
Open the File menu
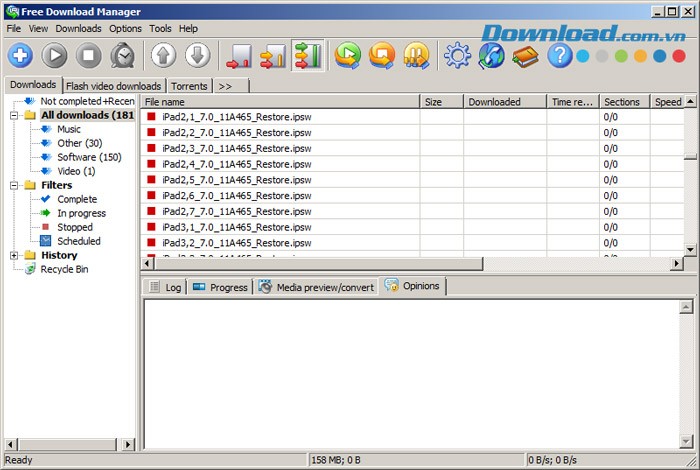tap(14, 29)
